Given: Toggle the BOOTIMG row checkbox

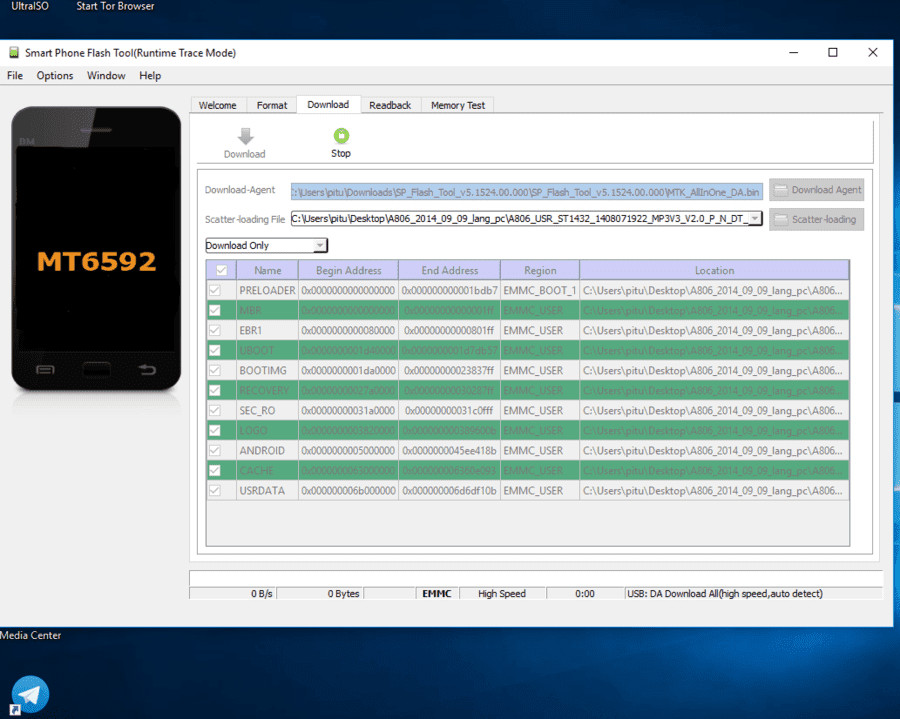Looking at the screenshot, I should tap(215, 371).
